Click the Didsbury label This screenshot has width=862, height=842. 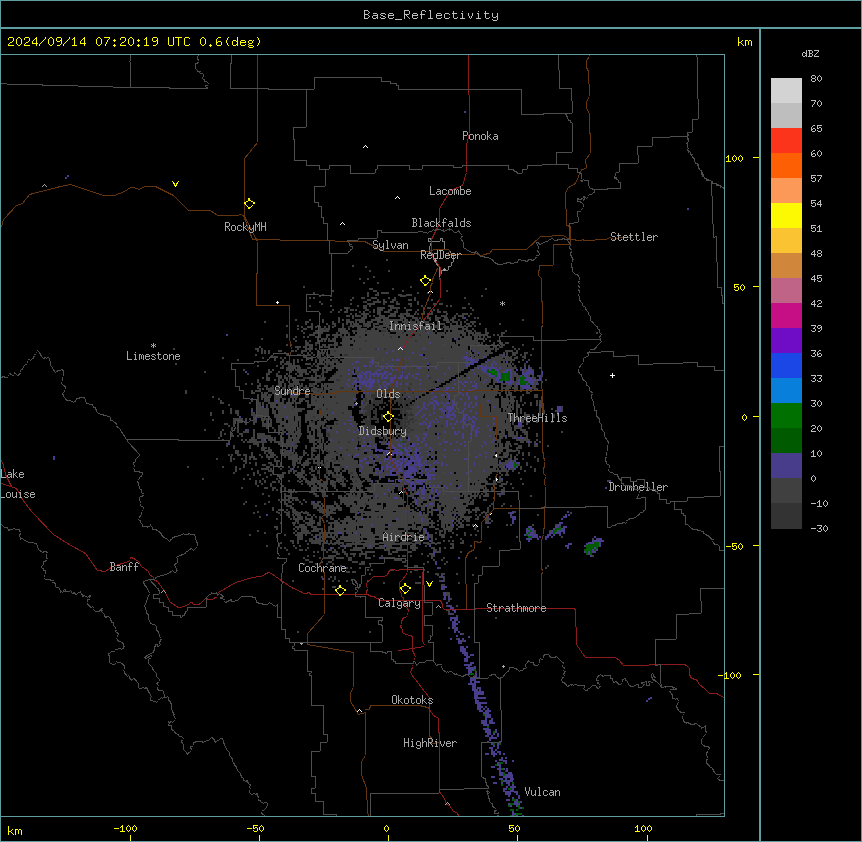pos(383,431)
